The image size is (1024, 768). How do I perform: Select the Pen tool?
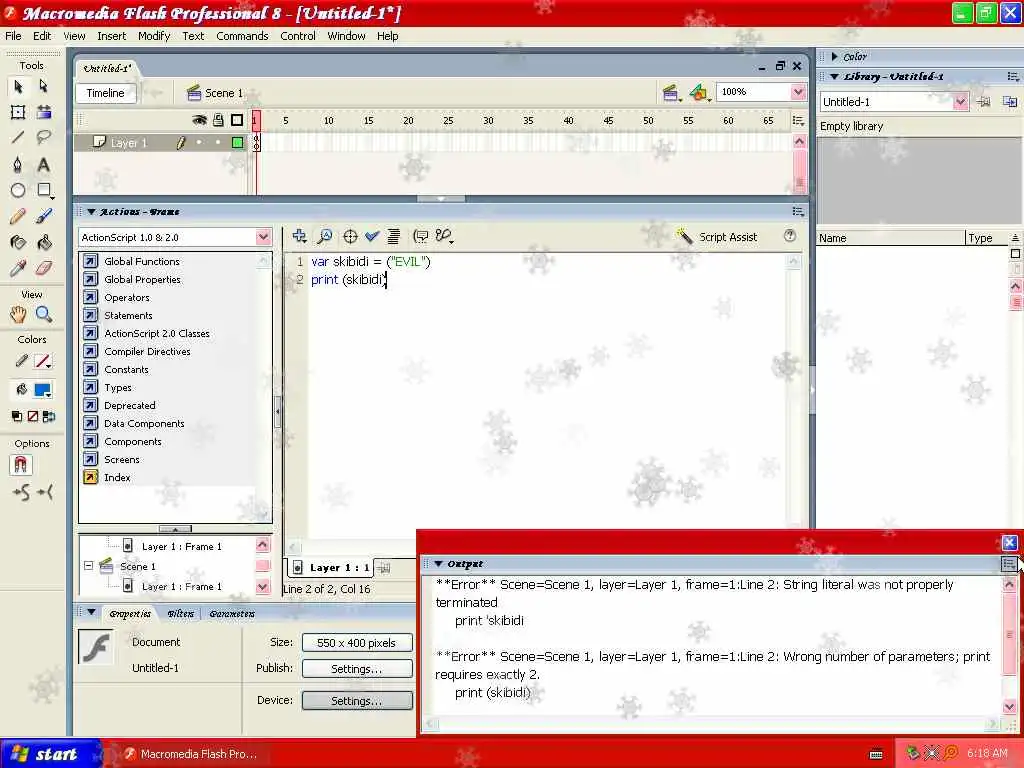click(x=18, y=164)
